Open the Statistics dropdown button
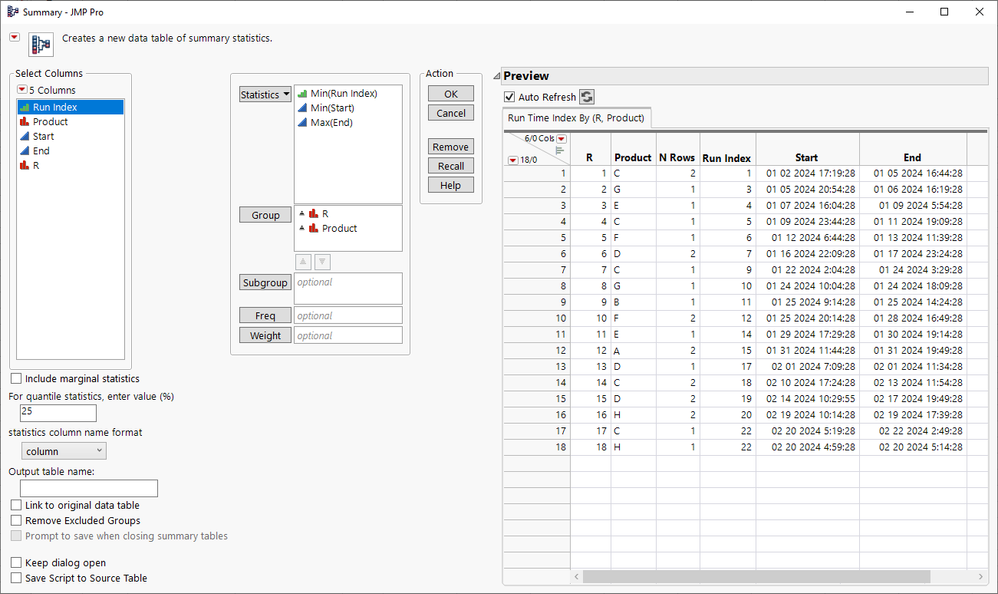This screenshot has width=998, height=594. (x=265, y=94)
